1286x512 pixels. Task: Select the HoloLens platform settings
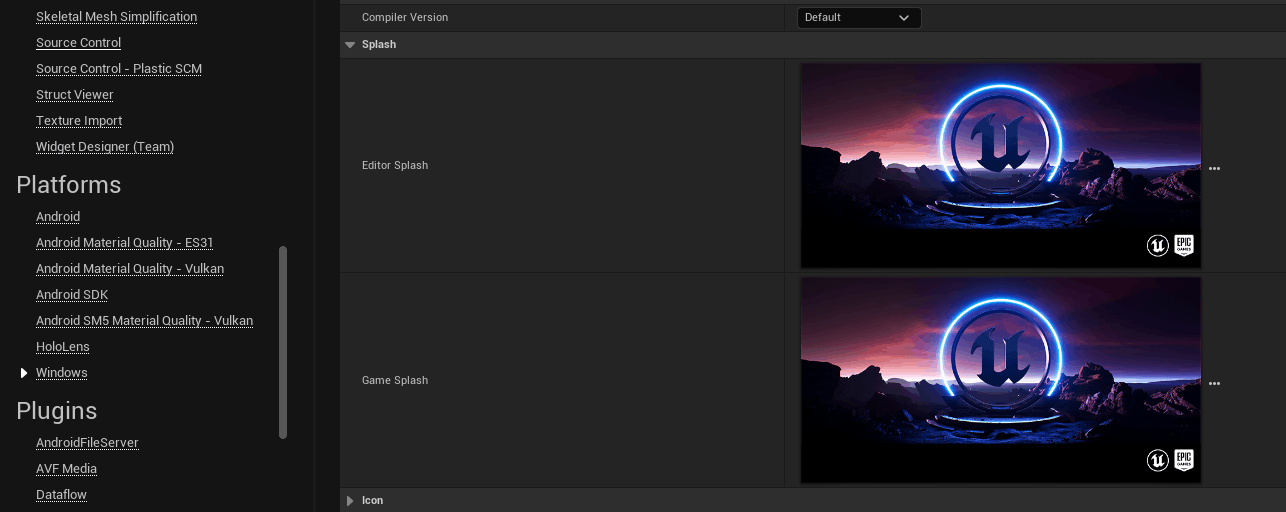63,347
